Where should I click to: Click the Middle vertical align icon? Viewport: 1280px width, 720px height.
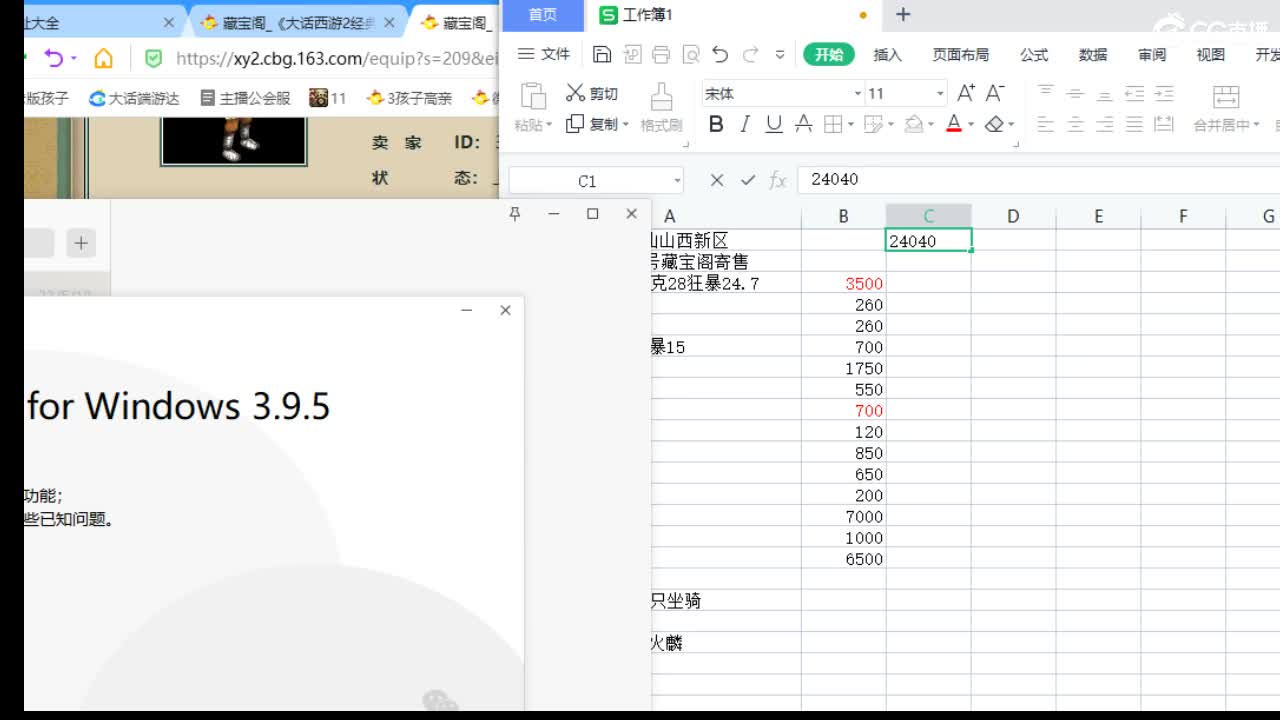1075,93
